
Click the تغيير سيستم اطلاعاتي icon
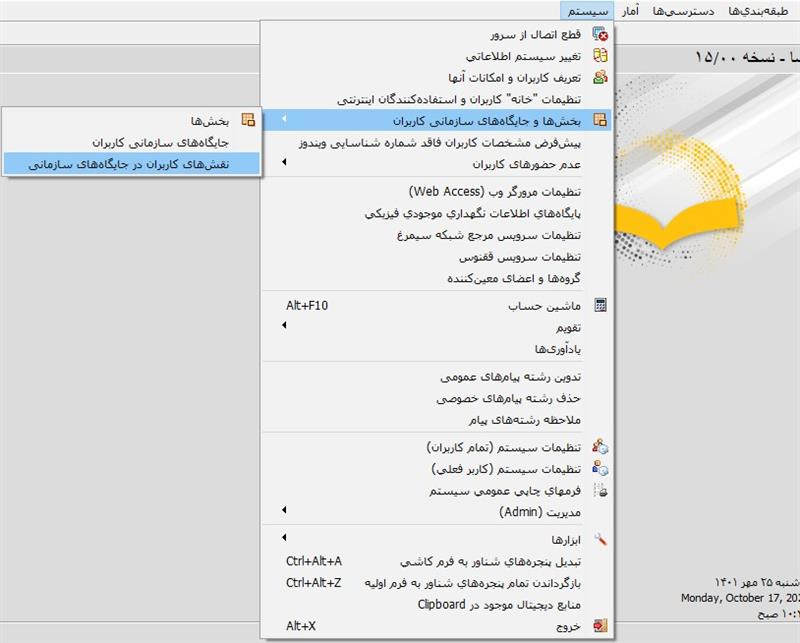point(600,55)
